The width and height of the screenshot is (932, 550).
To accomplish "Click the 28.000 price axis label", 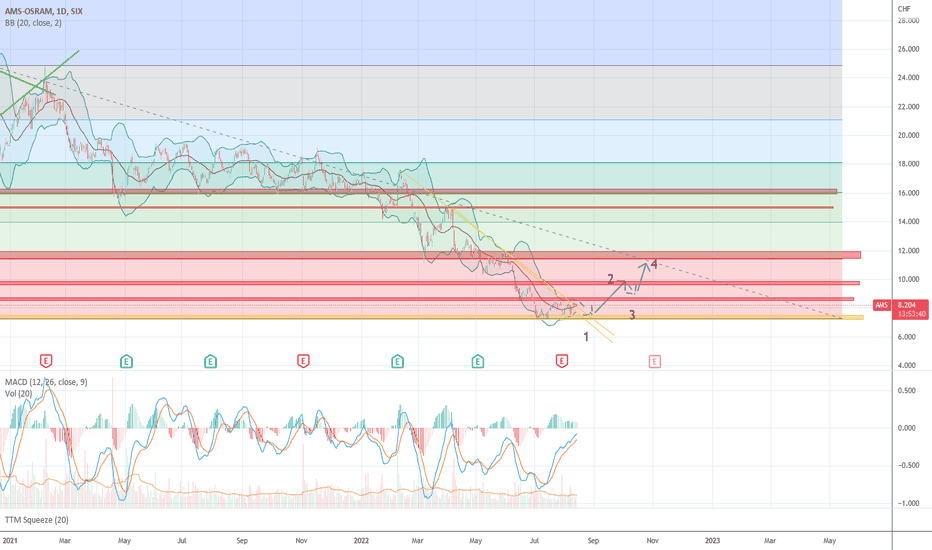I will (908, 20).
